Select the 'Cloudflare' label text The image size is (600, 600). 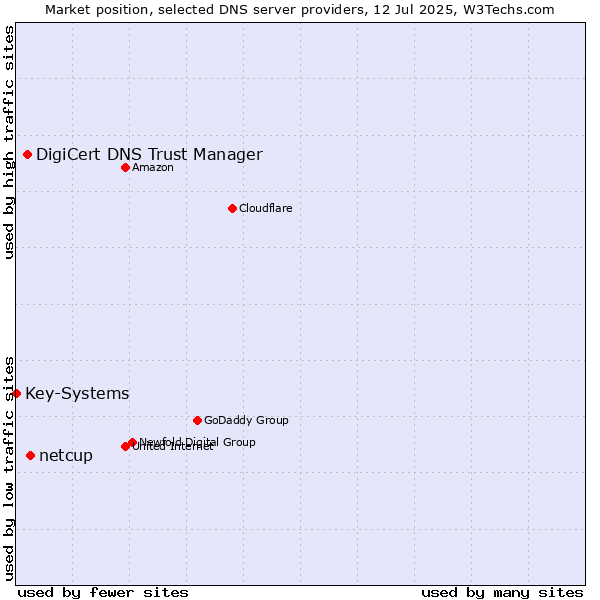point(266,209)
